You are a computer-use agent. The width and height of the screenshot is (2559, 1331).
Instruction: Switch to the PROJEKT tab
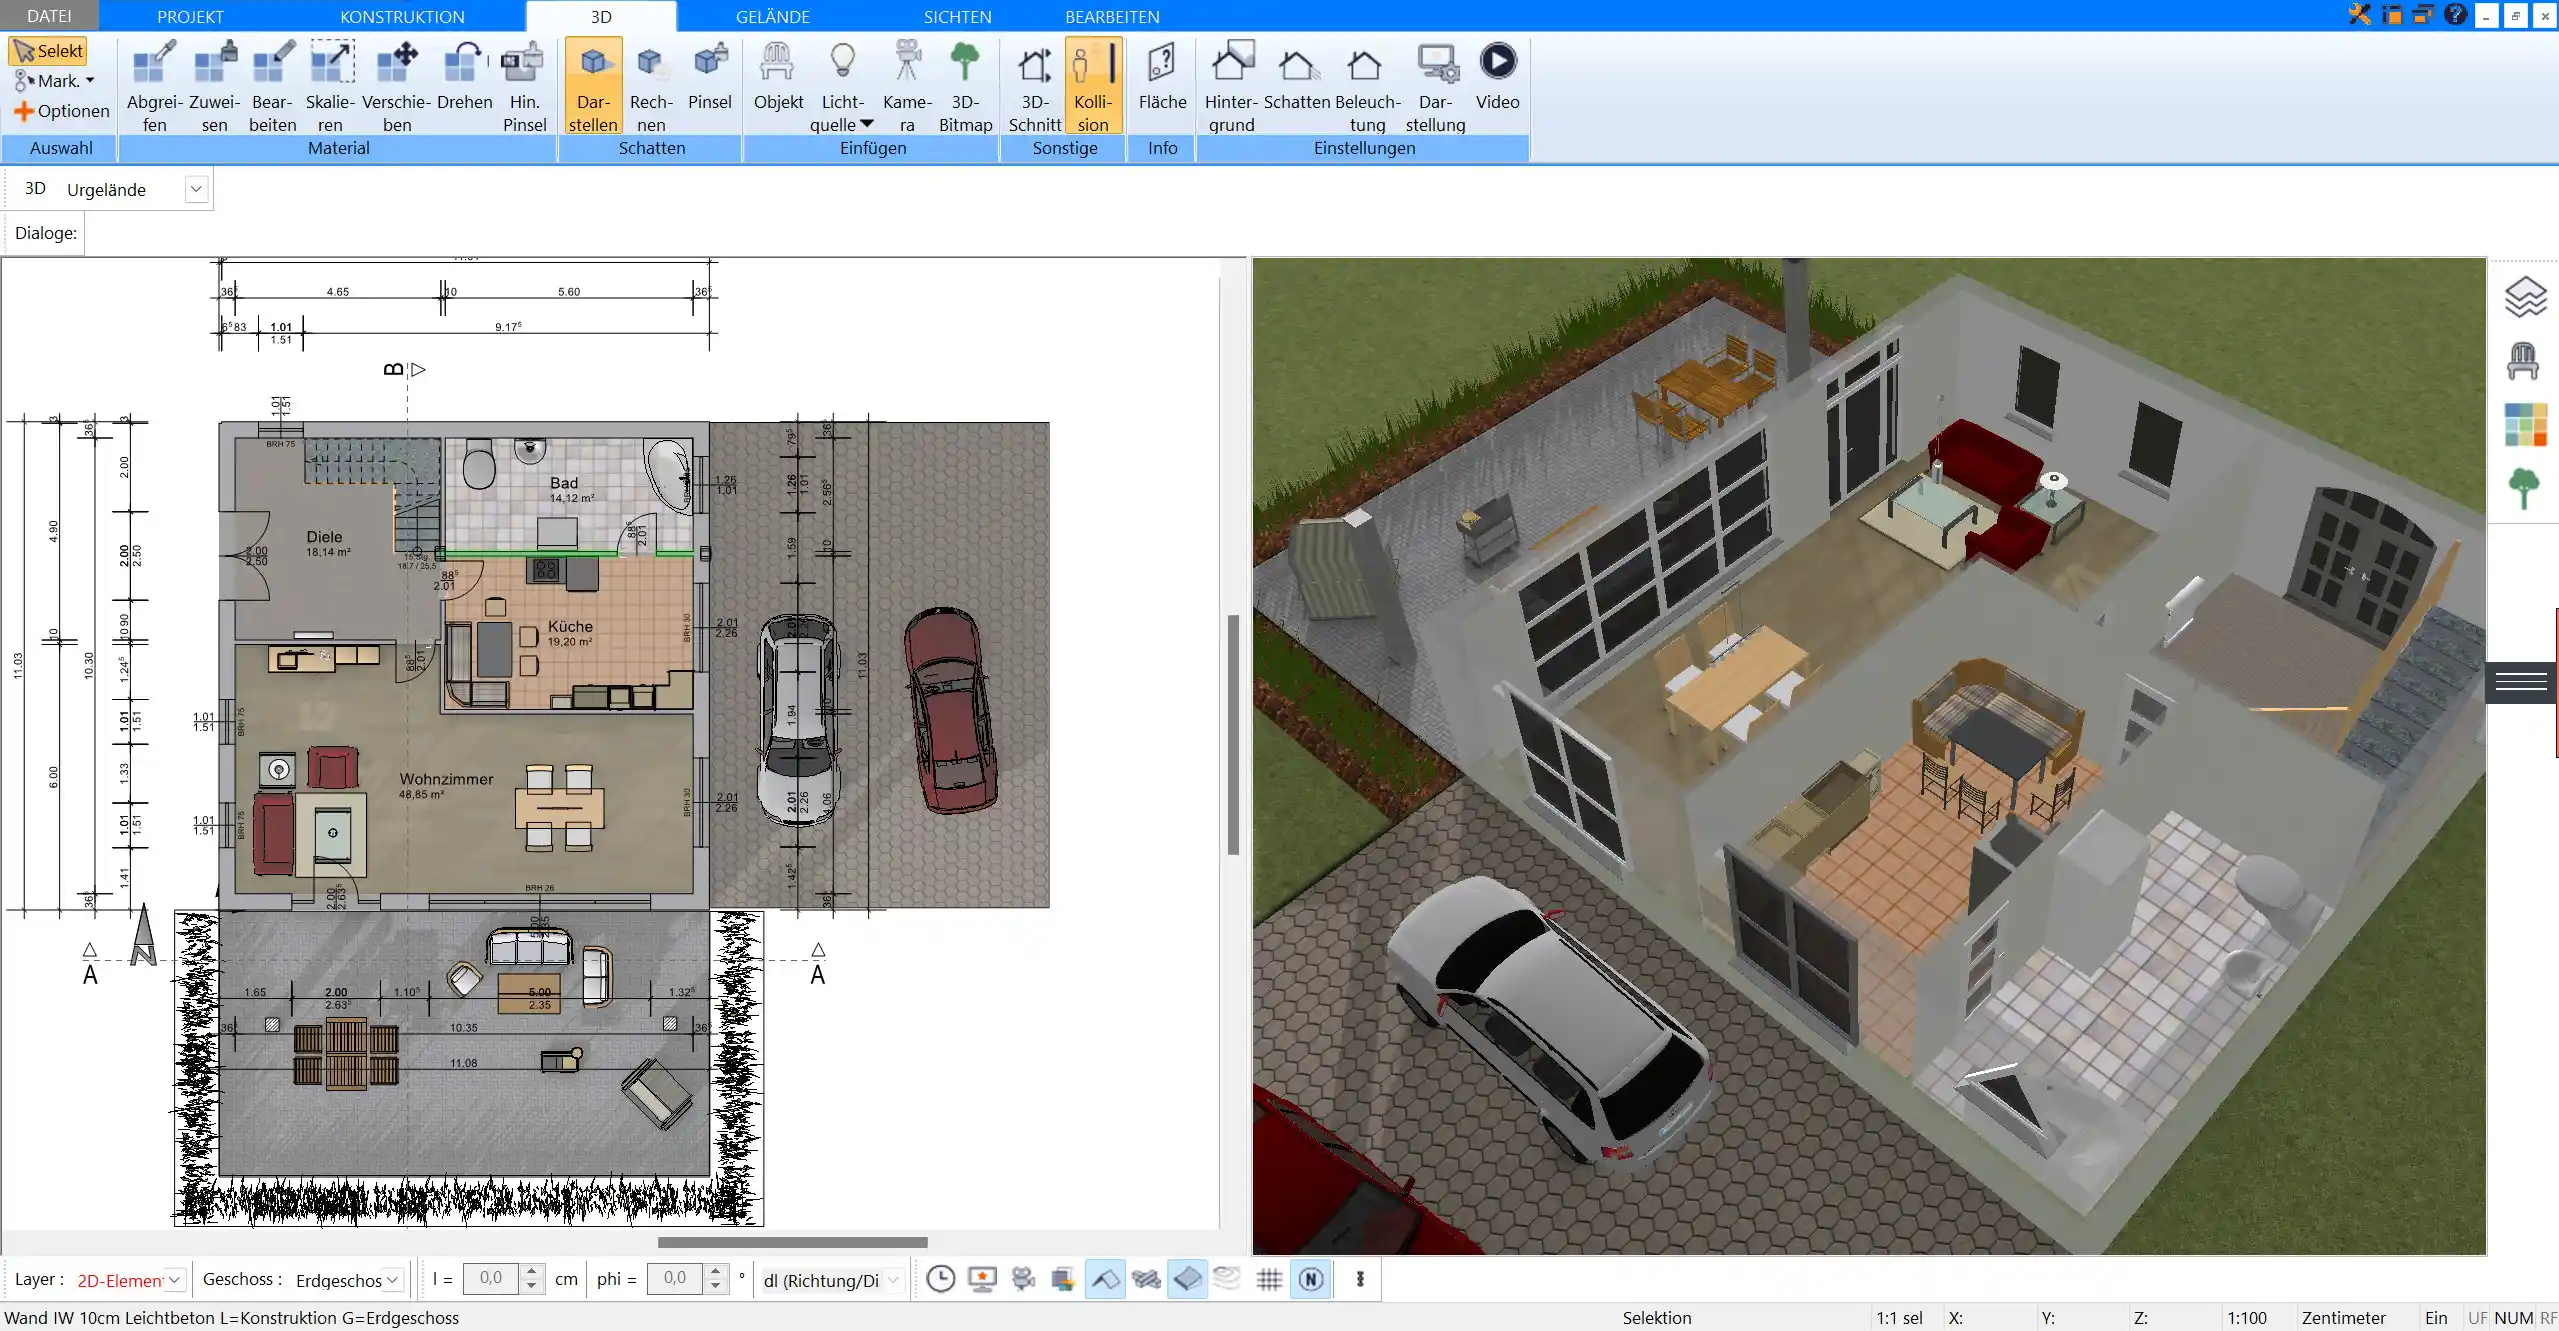tap(190, 16)
